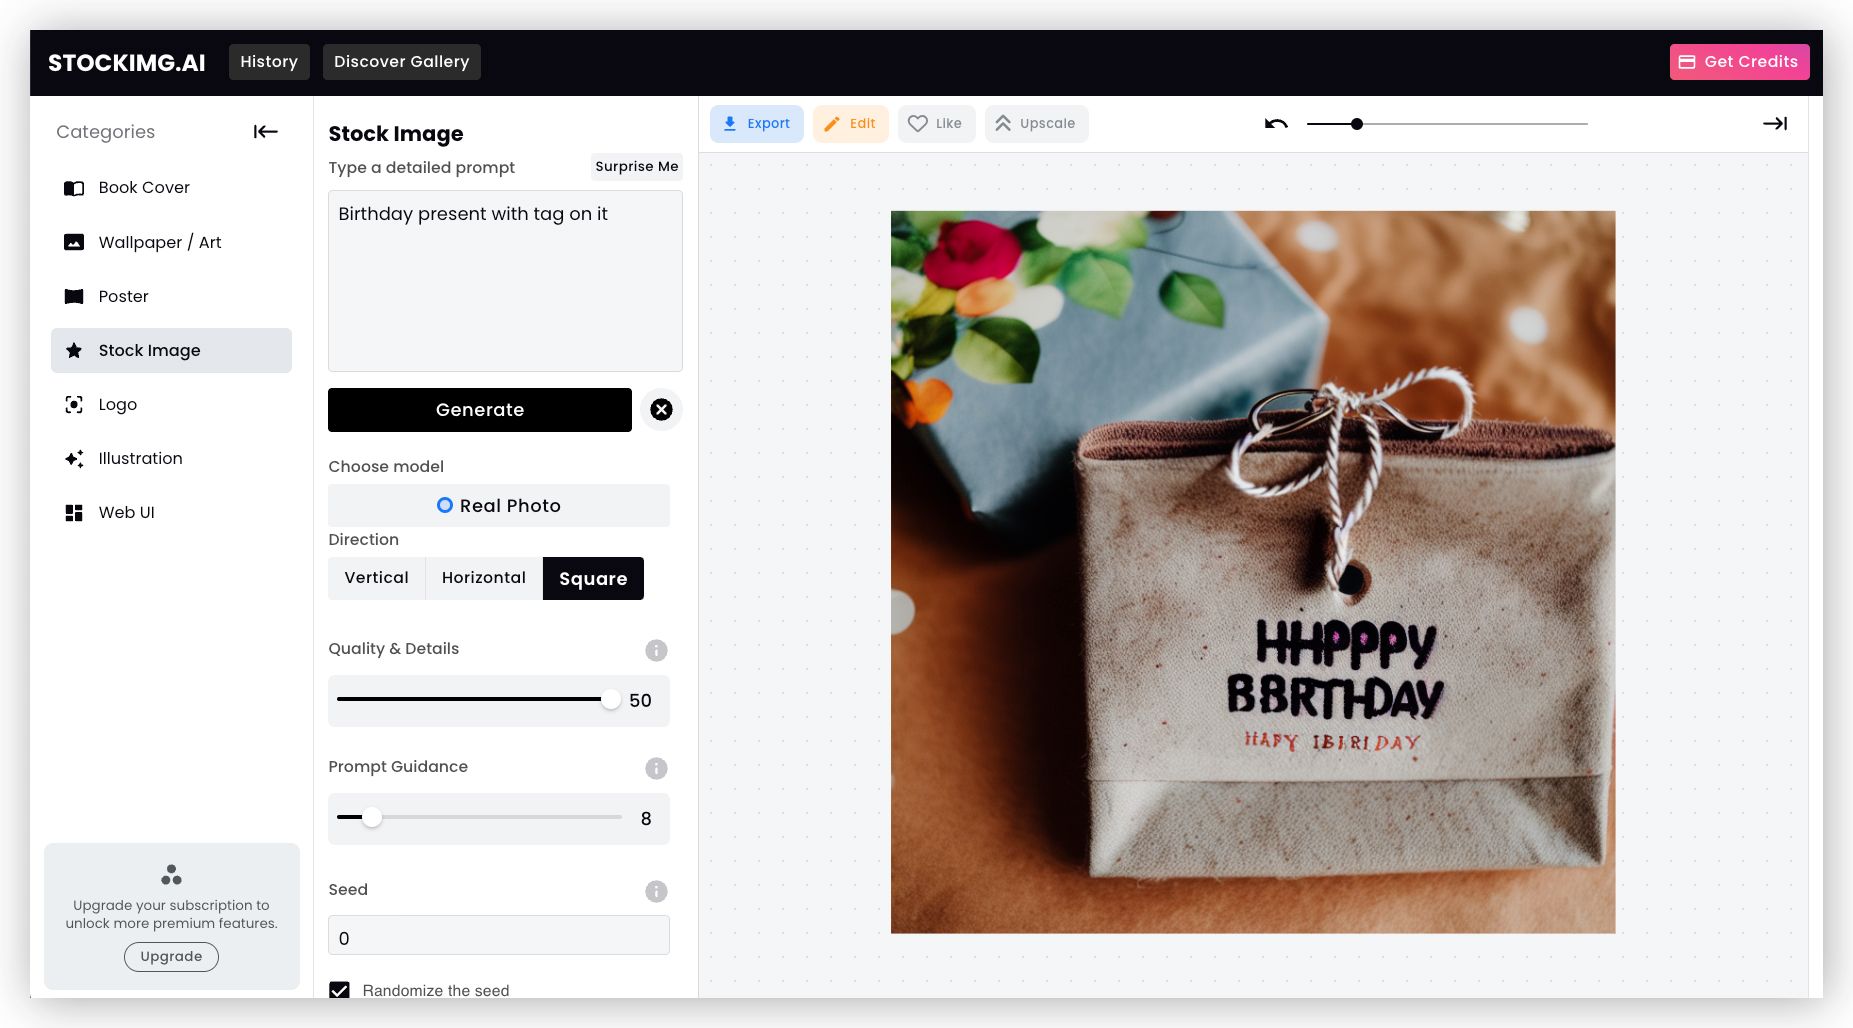Viewport: 1853px width, 1028px height.
Task: Click the download icon in Export
Action: [730, 123]
